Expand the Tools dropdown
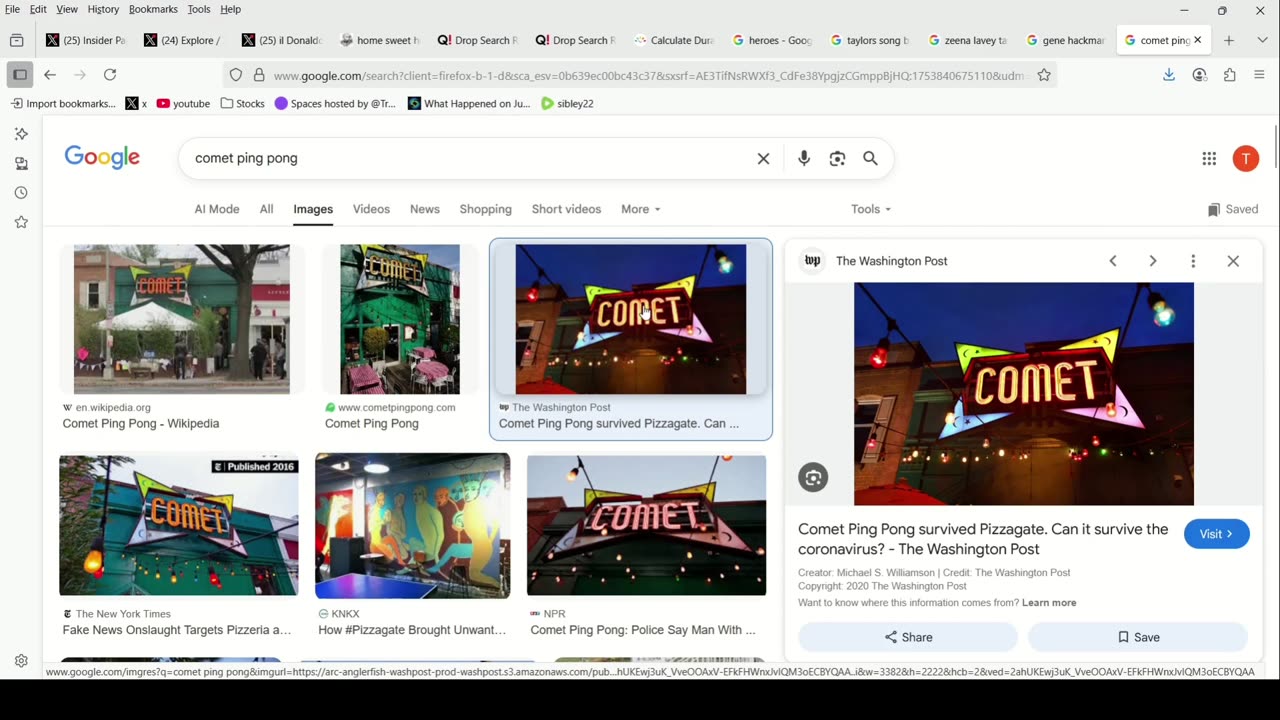Screen dimensions: 1280x720 coord(871,209)
